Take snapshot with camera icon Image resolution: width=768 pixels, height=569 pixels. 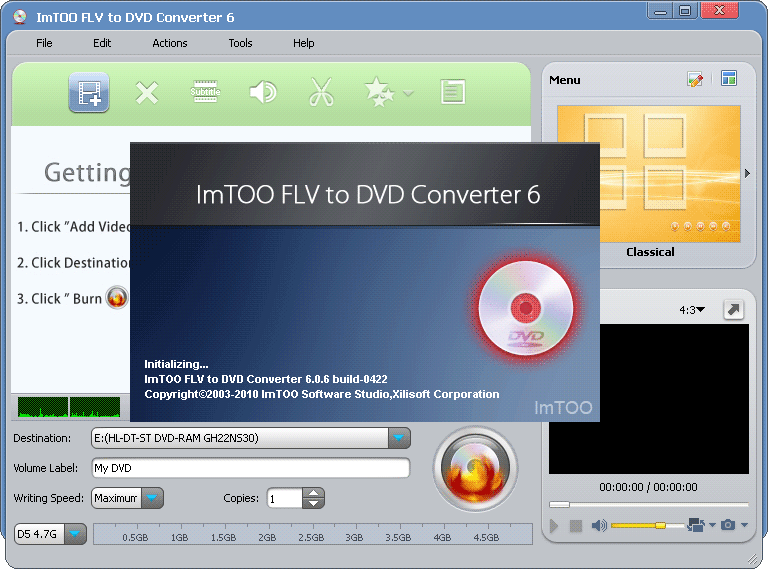(x=728, y=525)
